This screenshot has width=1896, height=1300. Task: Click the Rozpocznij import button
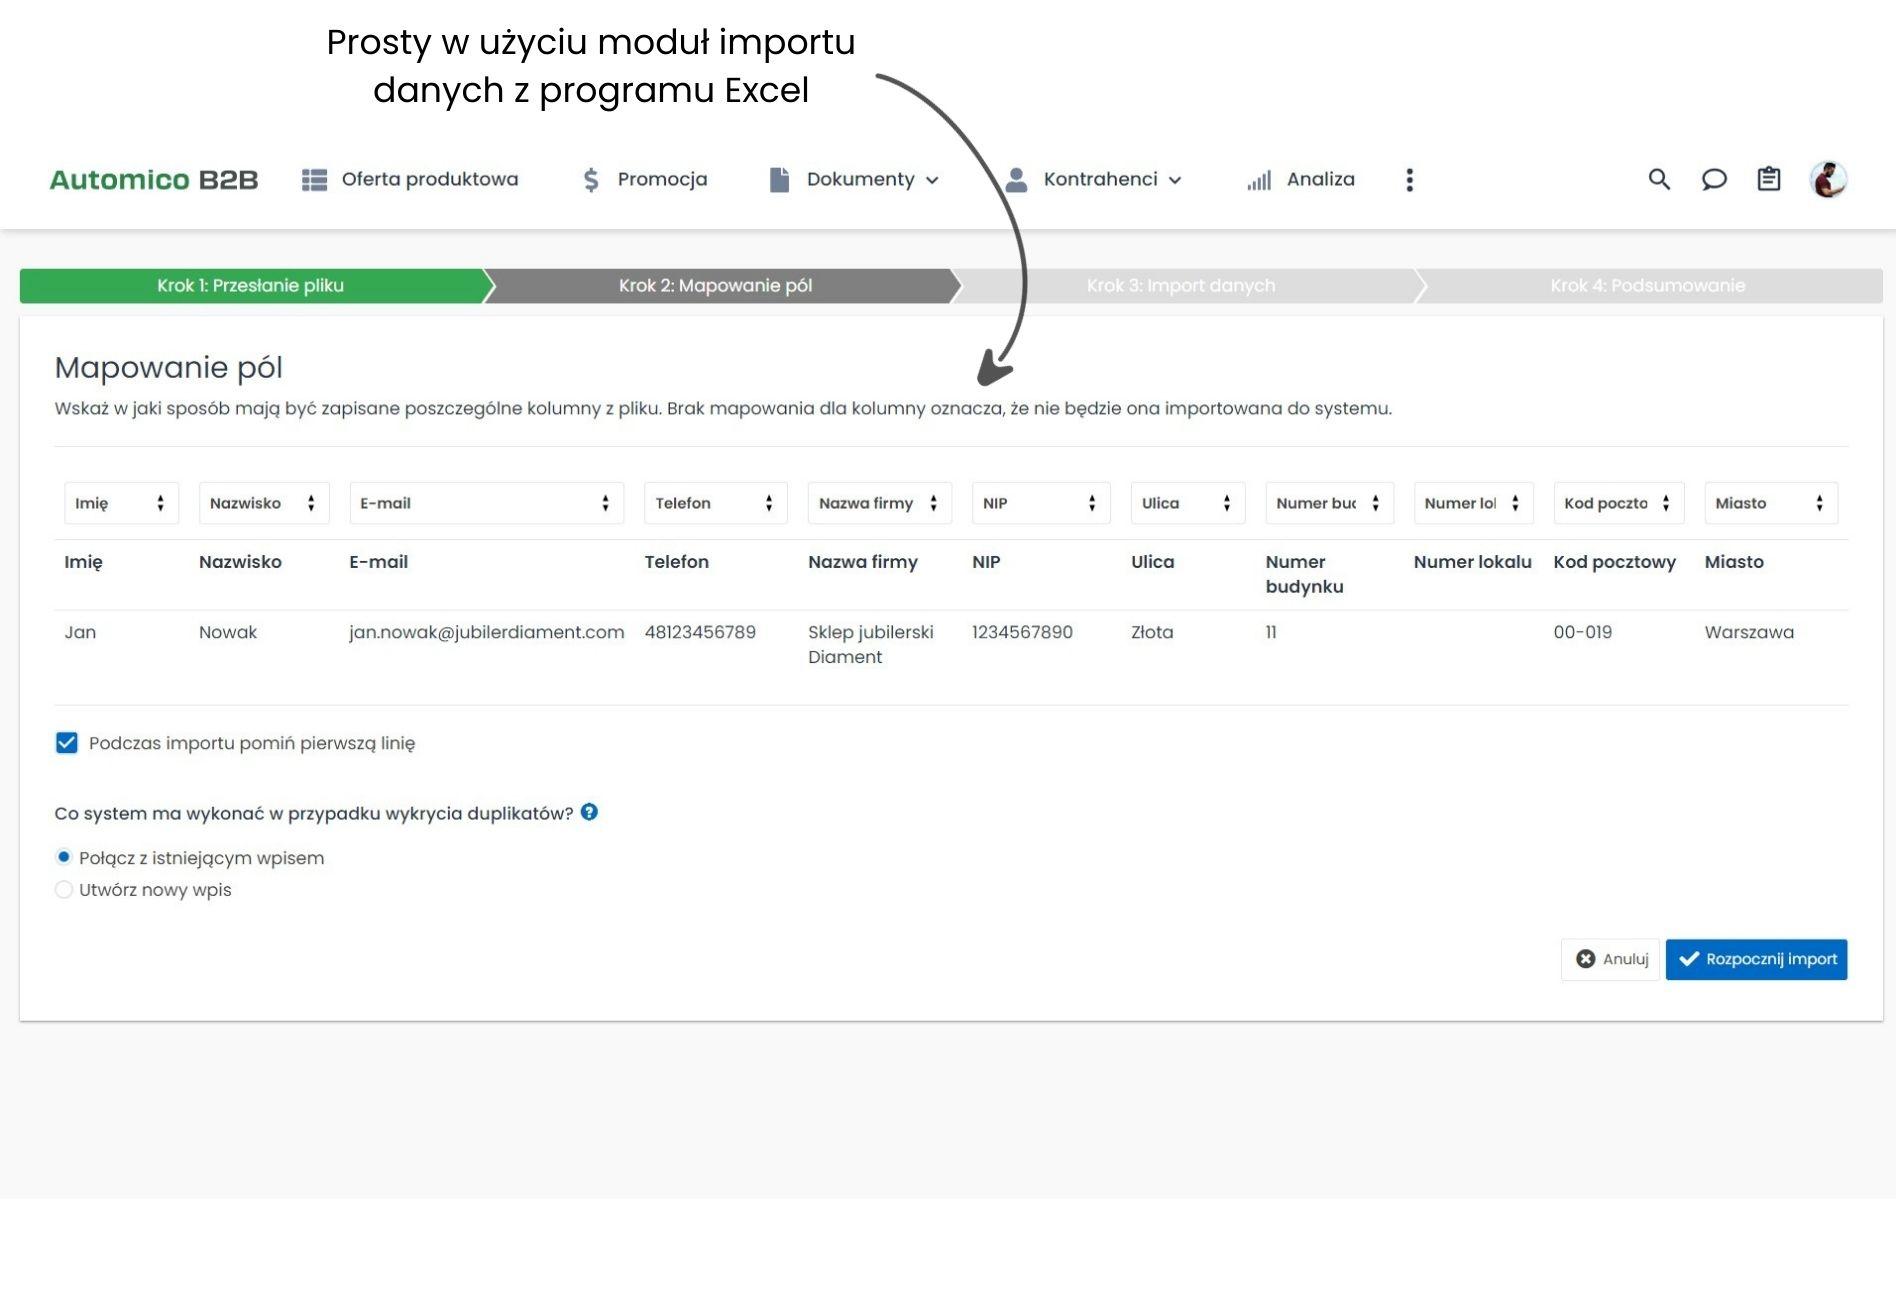pos(1756,959)
